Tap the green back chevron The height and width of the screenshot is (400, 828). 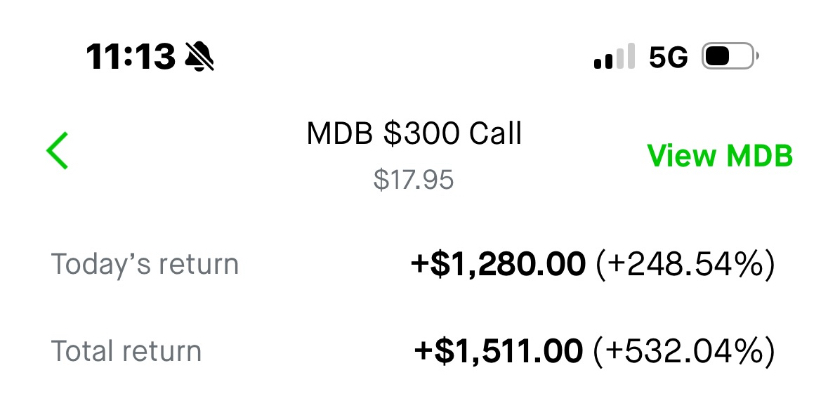pos(57,150)
